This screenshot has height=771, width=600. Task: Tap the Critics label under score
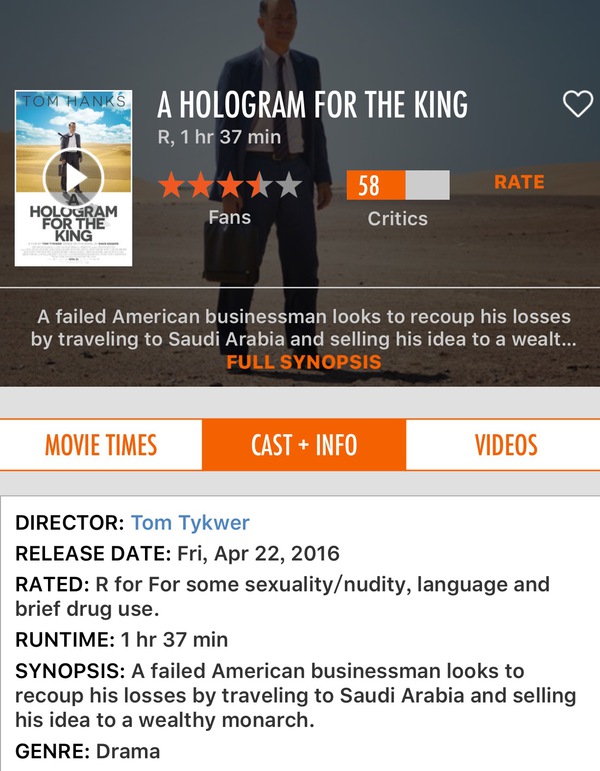pyautogui.click(x=398, y=218)
